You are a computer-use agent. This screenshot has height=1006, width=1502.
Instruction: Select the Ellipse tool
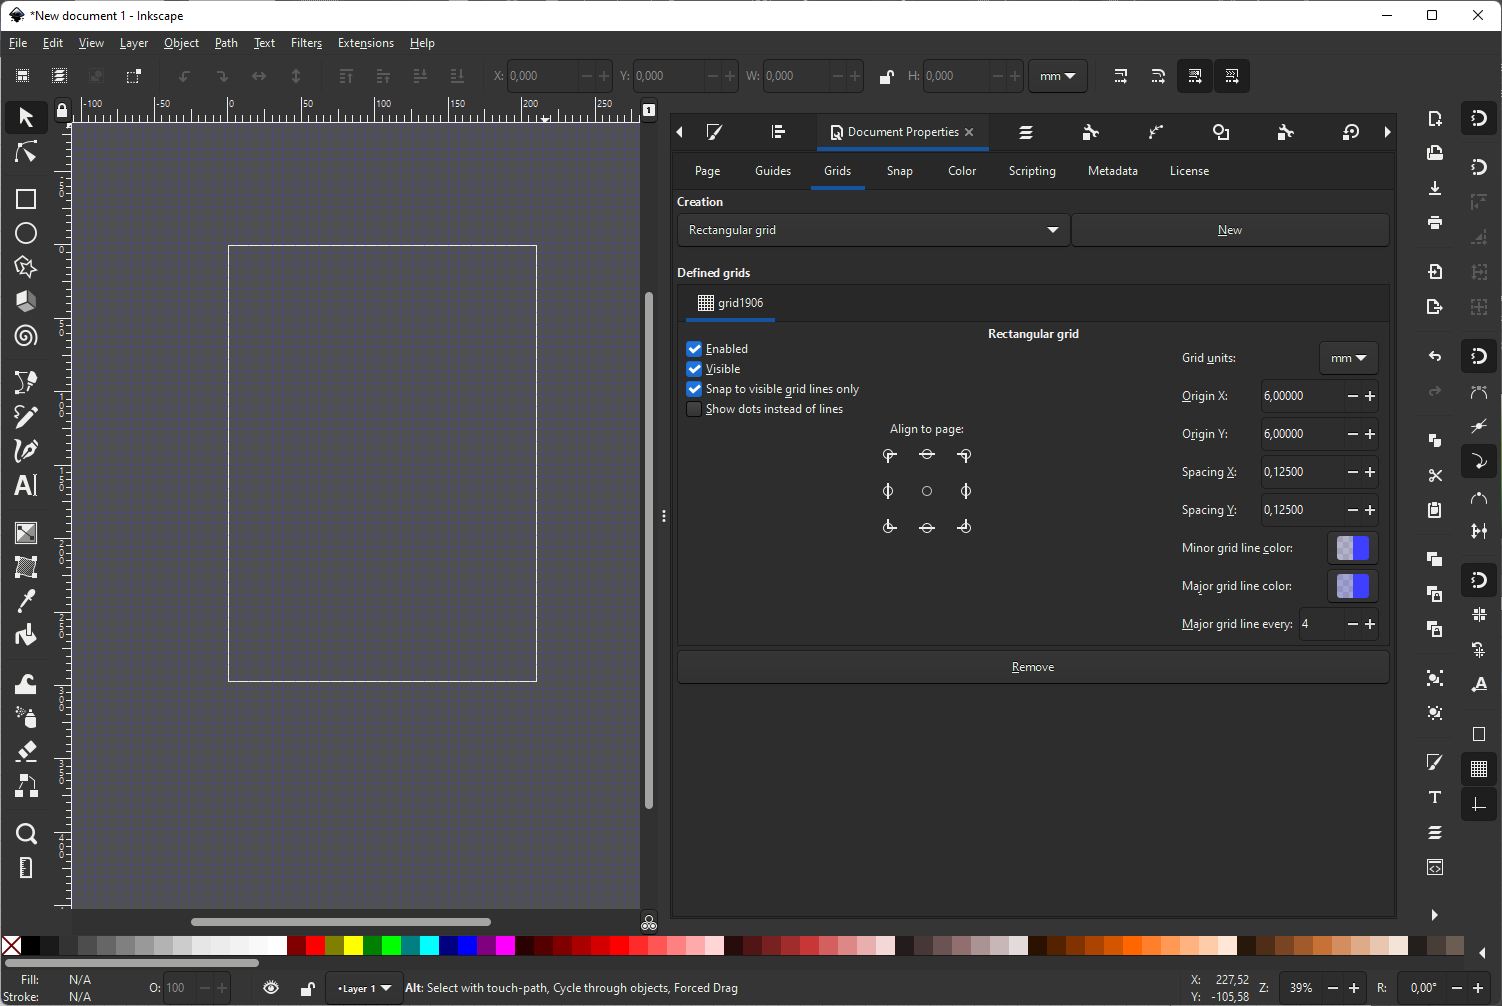coord(25,232)
